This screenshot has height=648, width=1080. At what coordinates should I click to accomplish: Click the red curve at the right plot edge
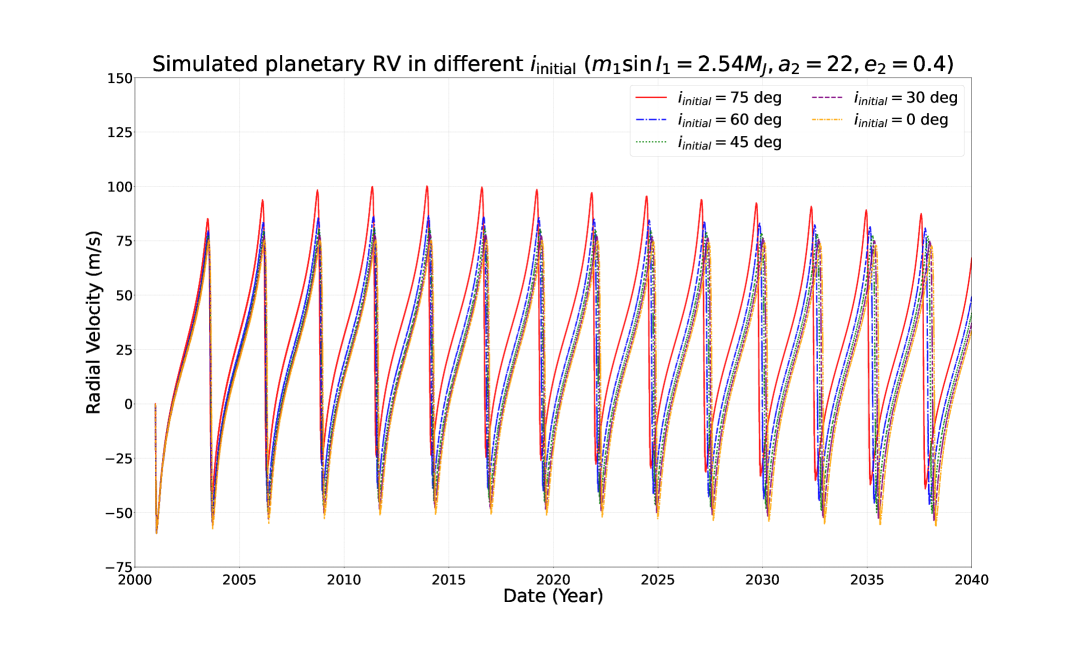970,262
